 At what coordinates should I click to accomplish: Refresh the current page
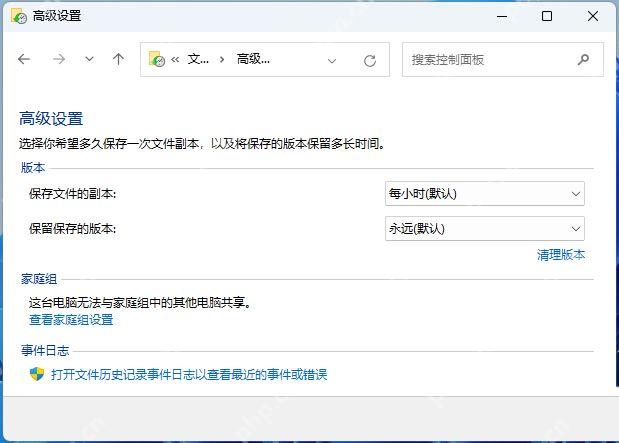pyautogui.click(x=370, y=60)
